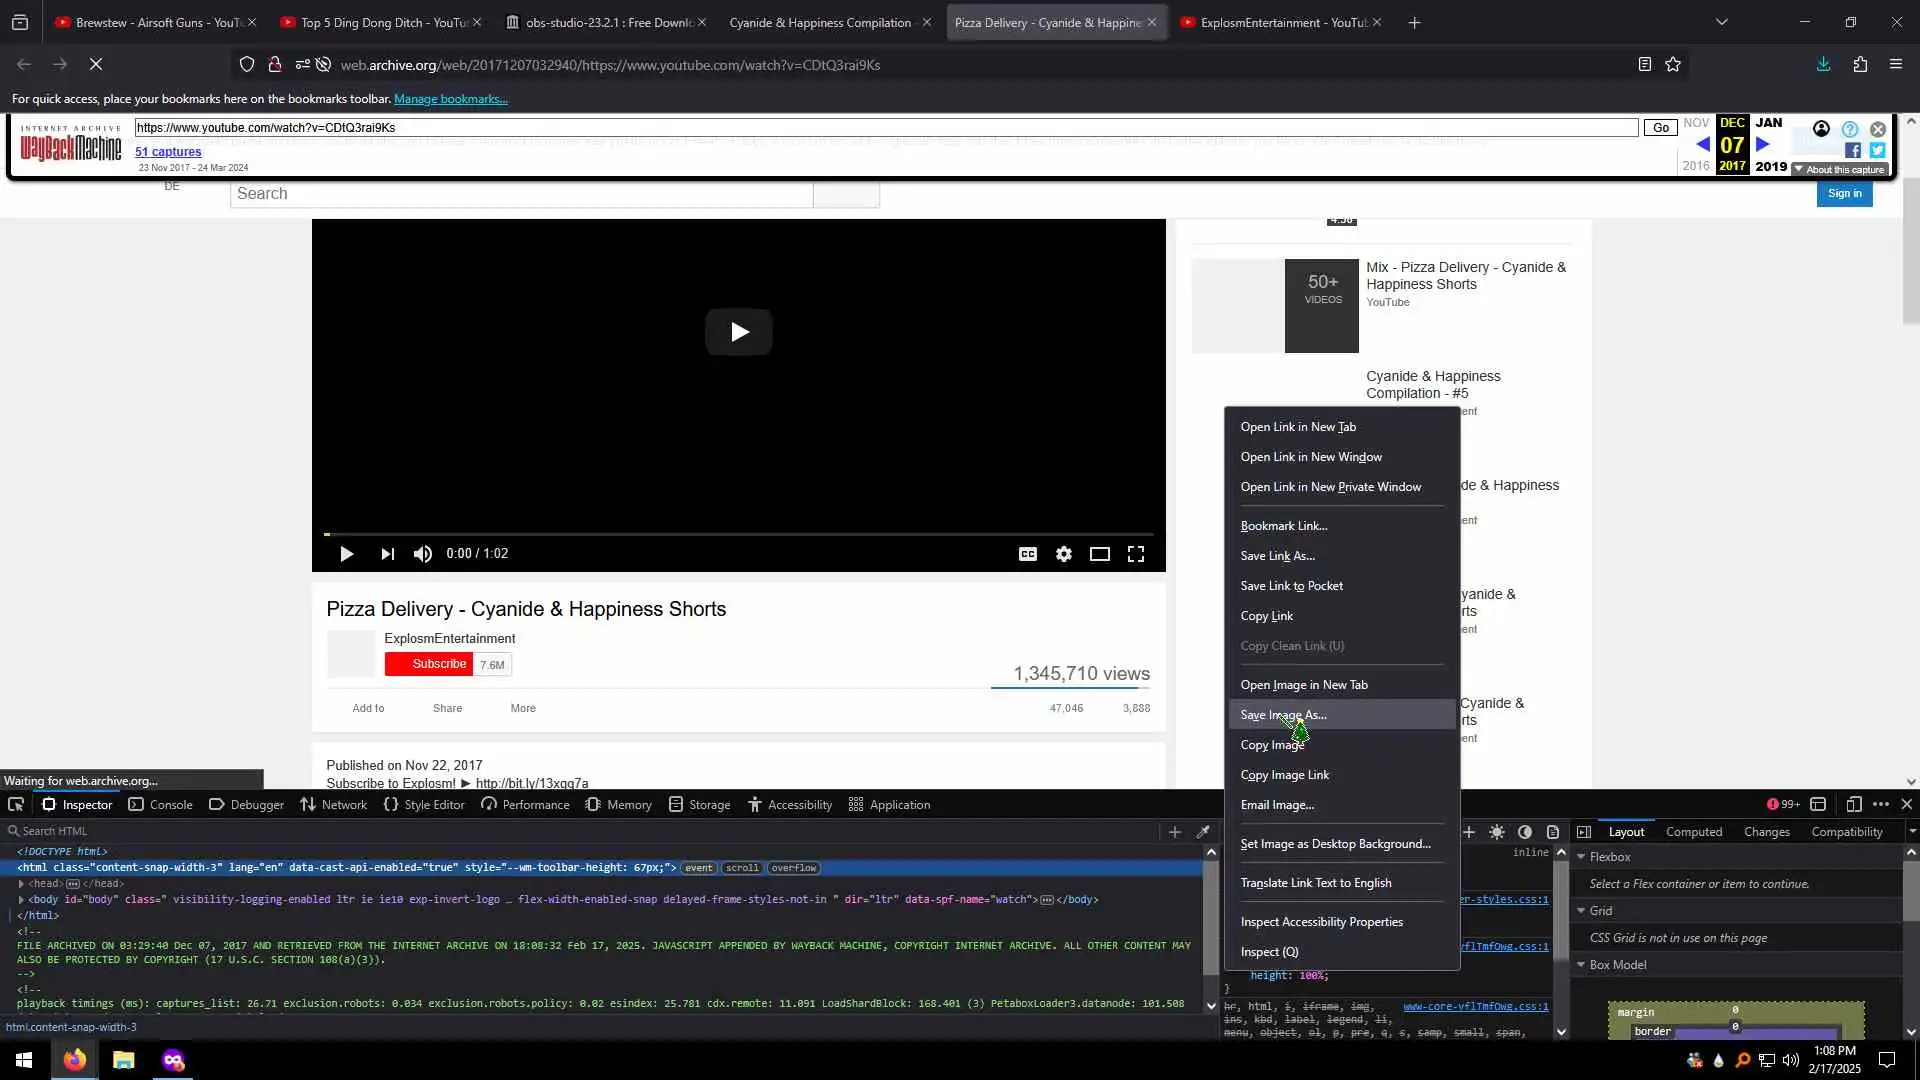Select Save Image As menu entry
This screenshot has width=1920, height=1080.
[x=1283, y=715]
